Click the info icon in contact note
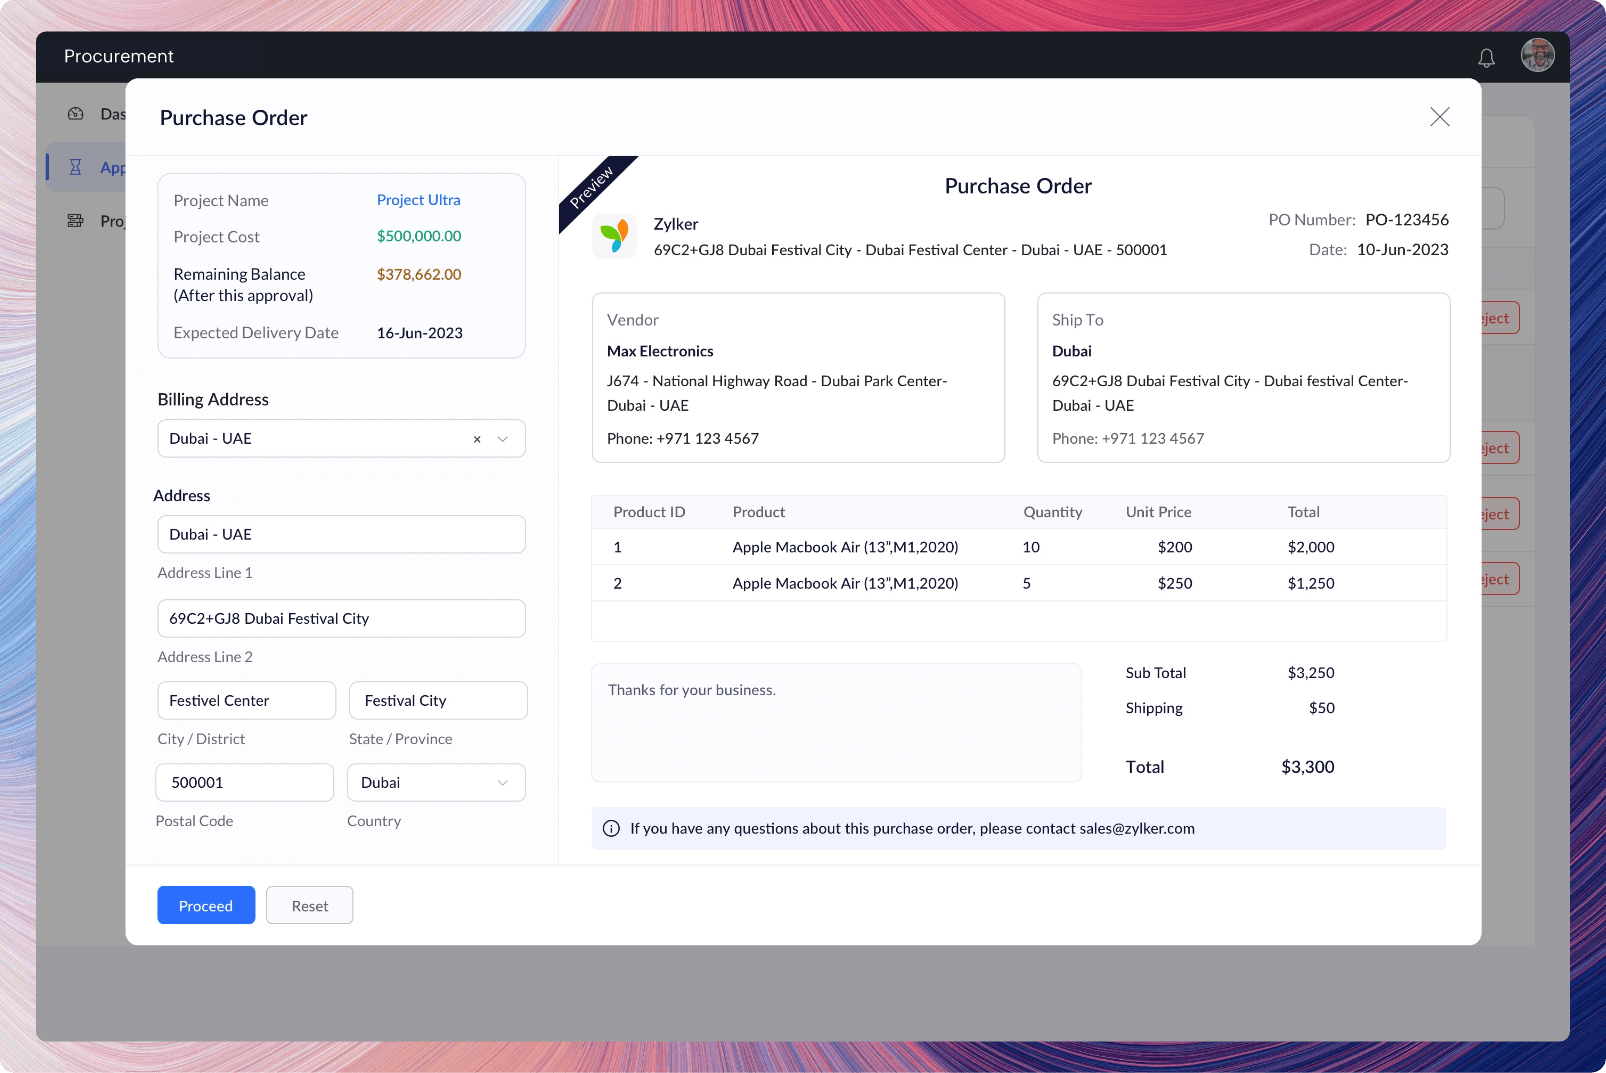This screenshot has width=1606, height=1073. click(x=611, y=829)
